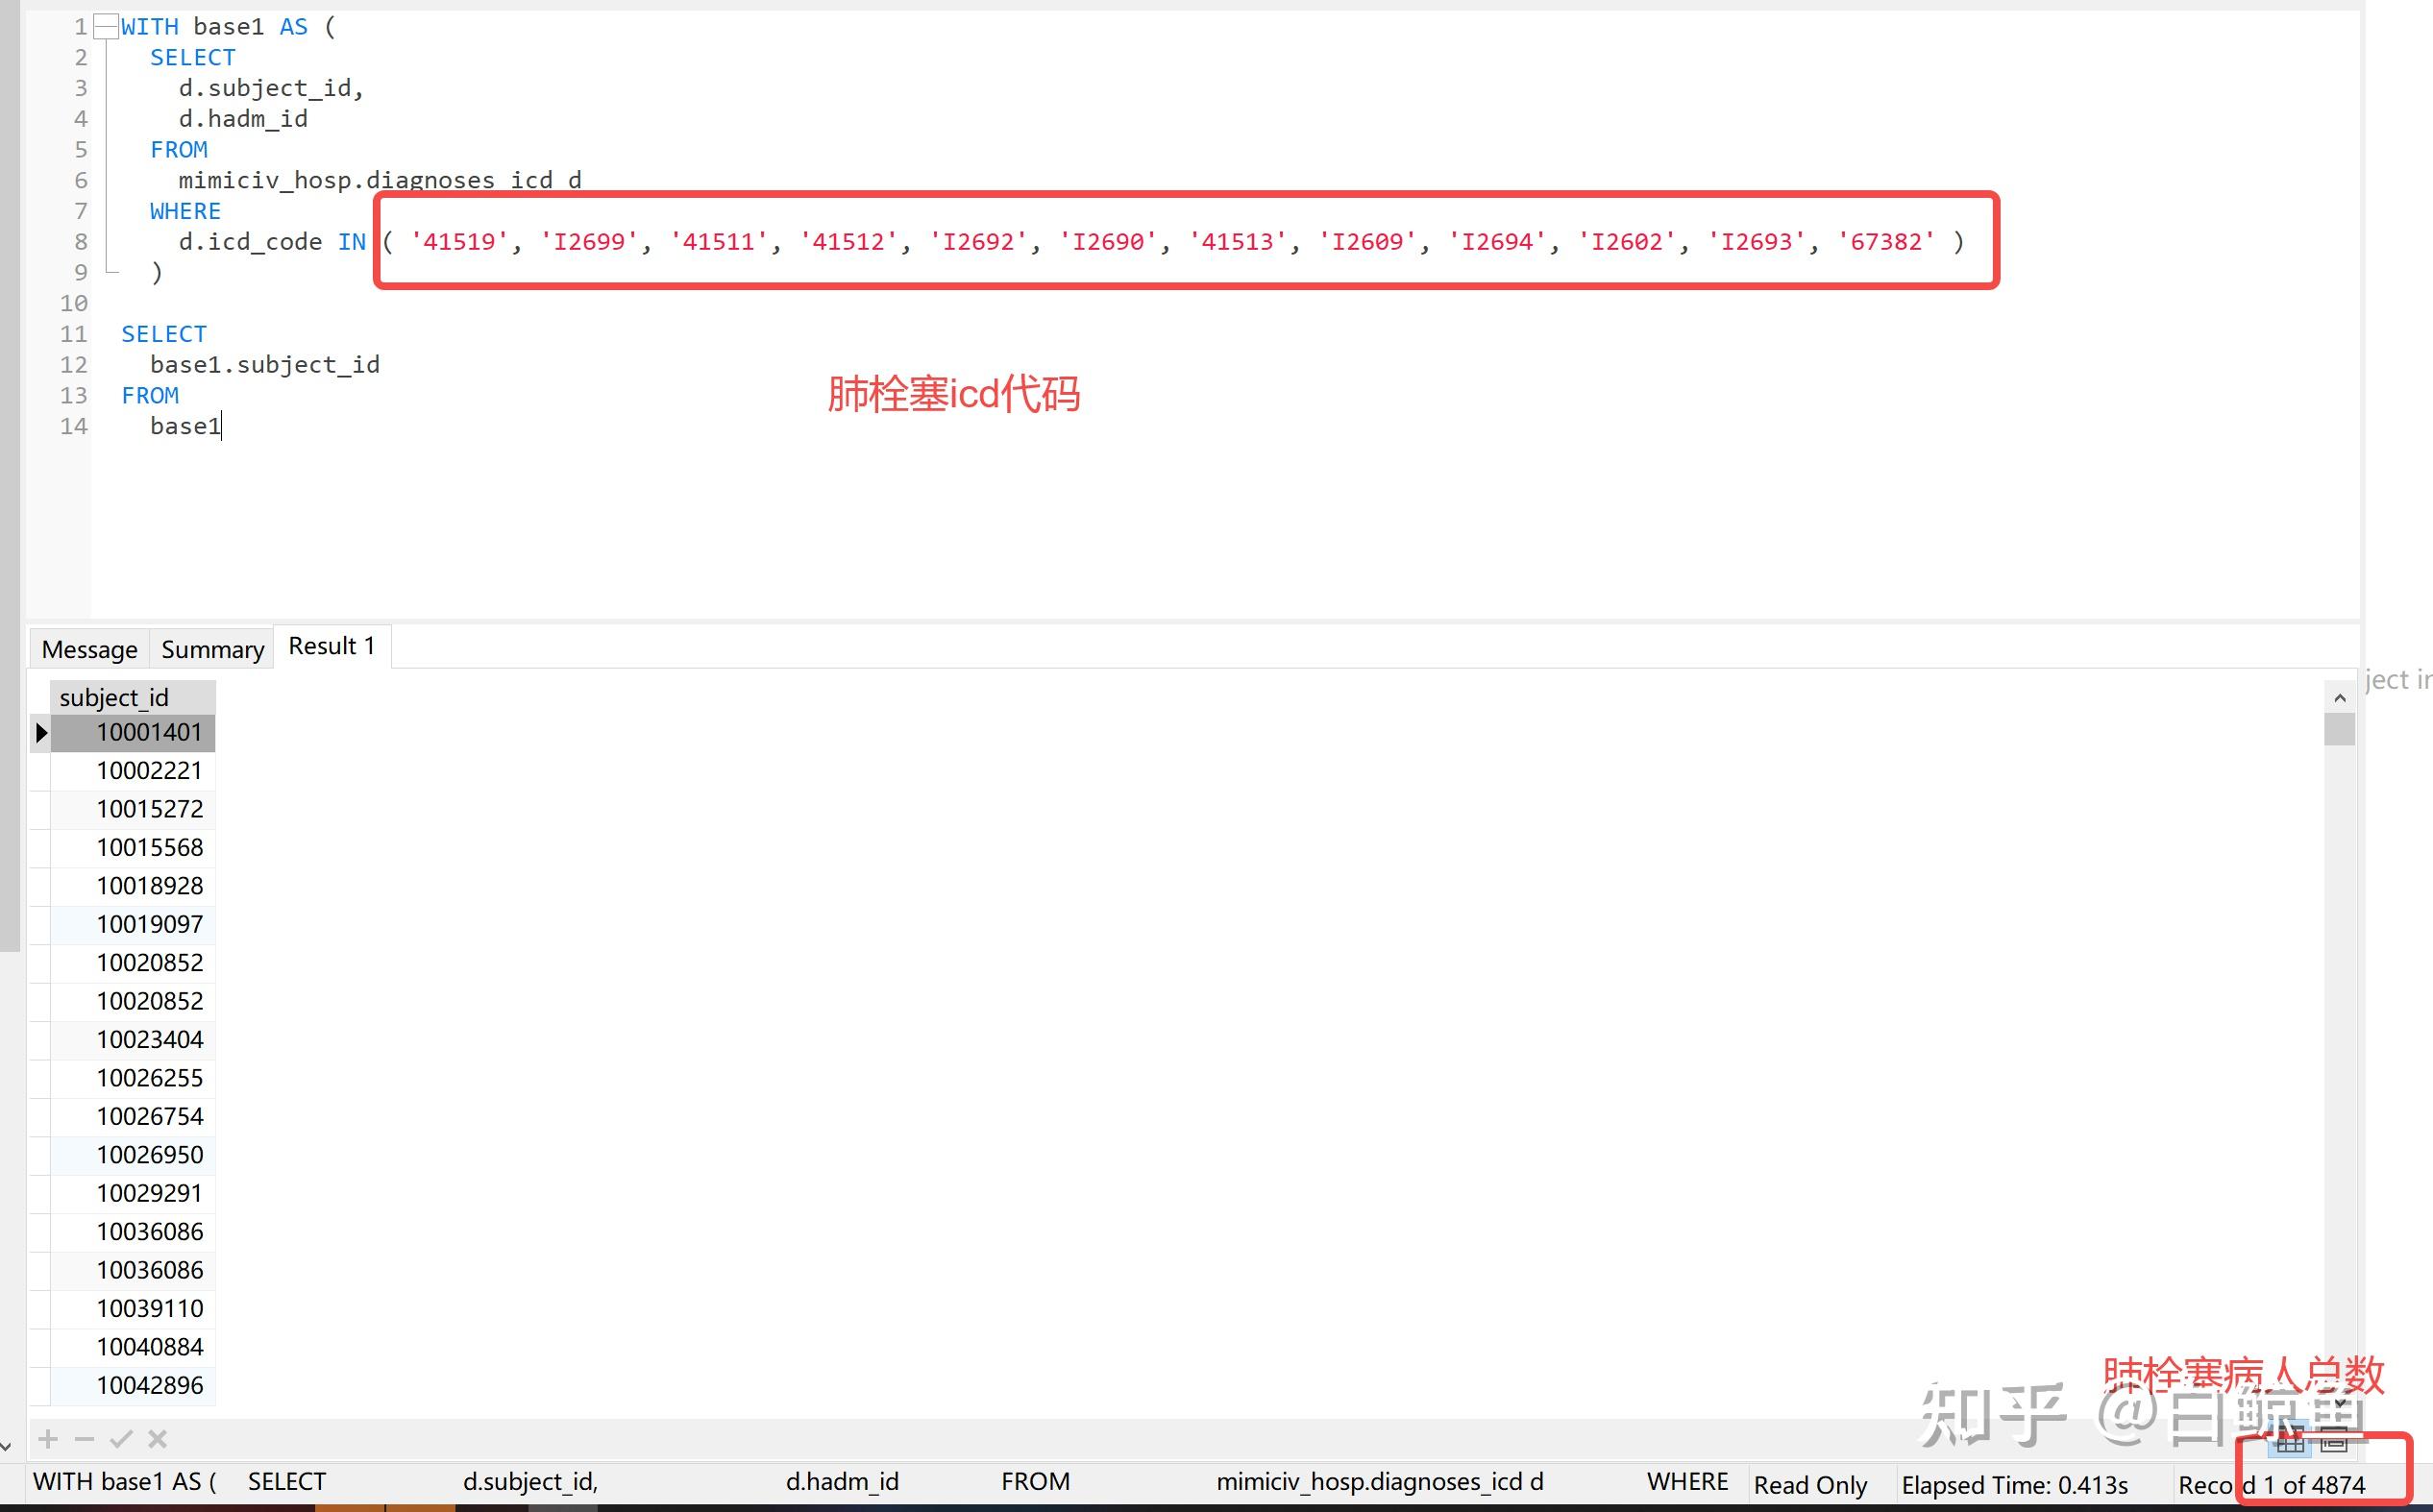Delete selected row with the minus icon

(83, 1439)
